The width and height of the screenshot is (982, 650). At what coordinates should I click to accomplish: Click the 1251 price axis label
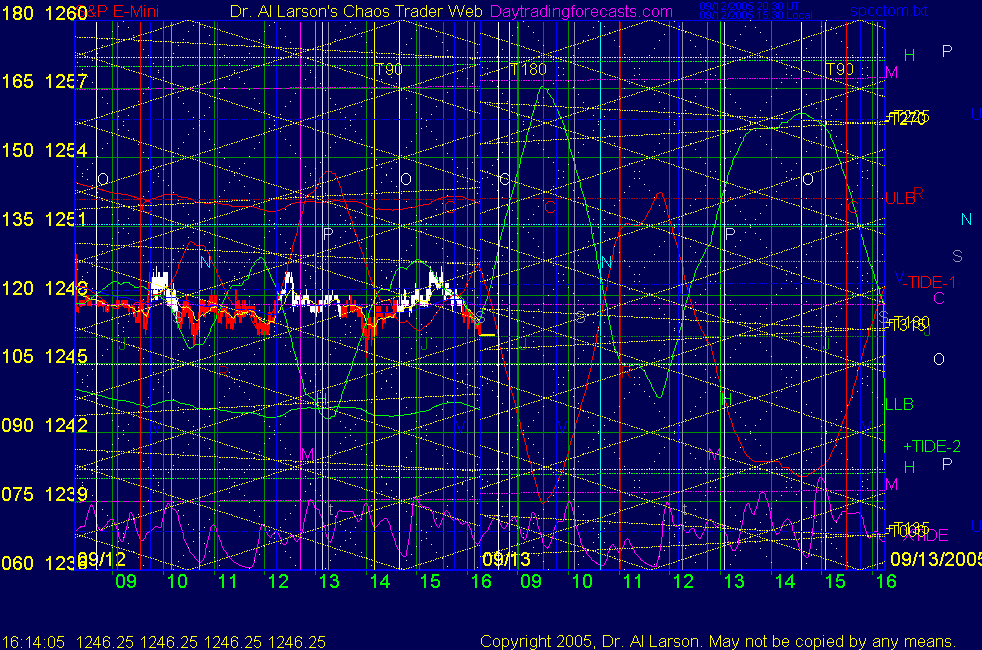(x=66, y=219)
